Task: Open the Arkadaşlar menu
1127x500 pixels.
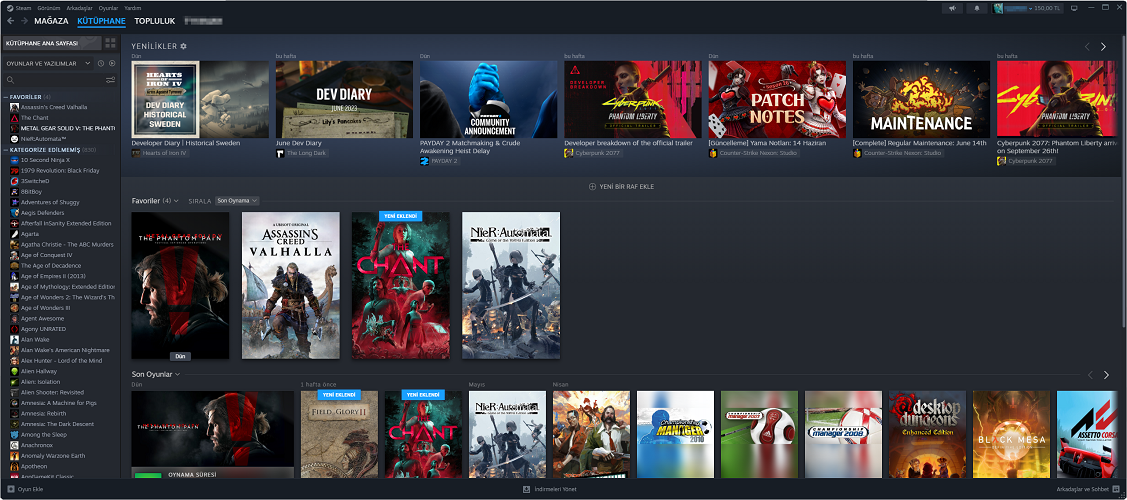Action: [80, 8]
